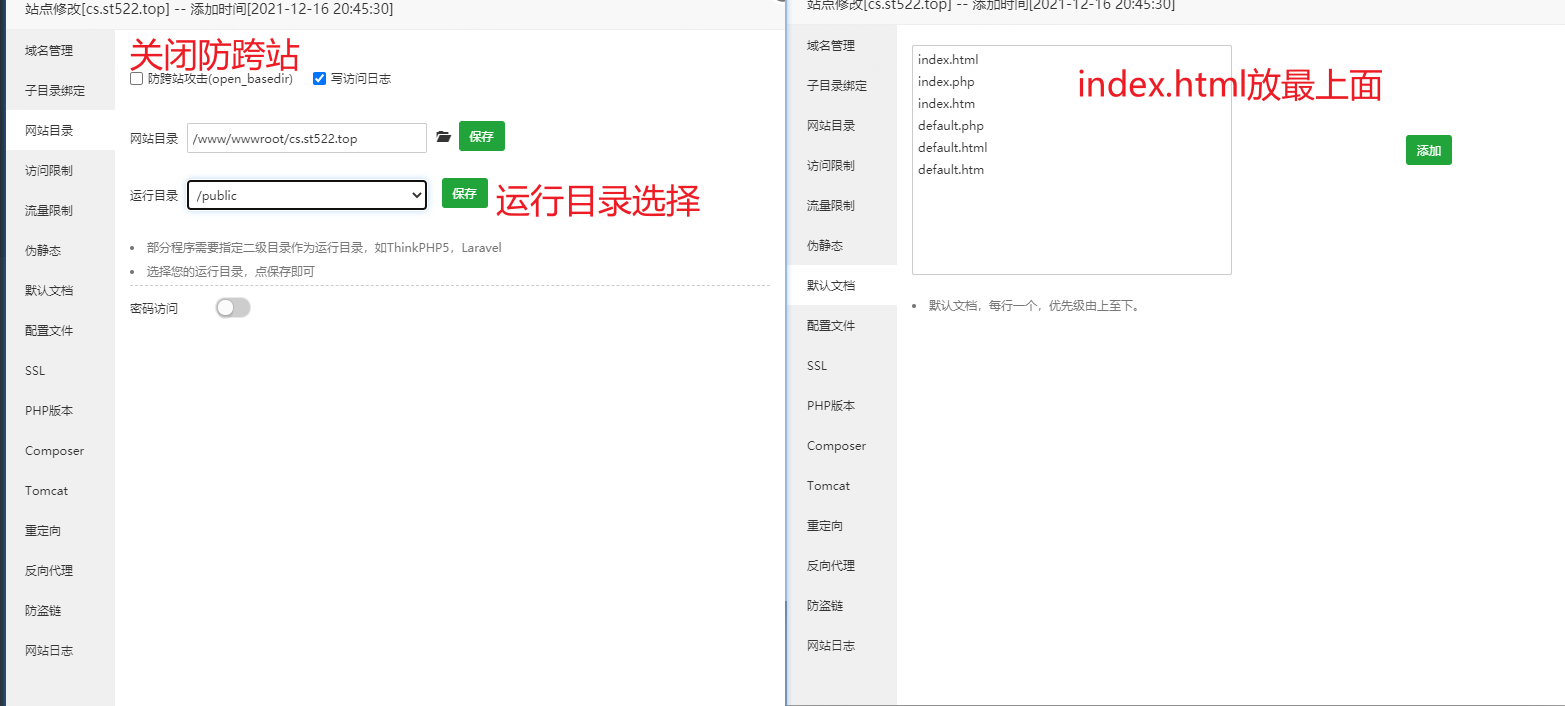
Task: Open the SSL settings tab
Action: coord(34,370)
